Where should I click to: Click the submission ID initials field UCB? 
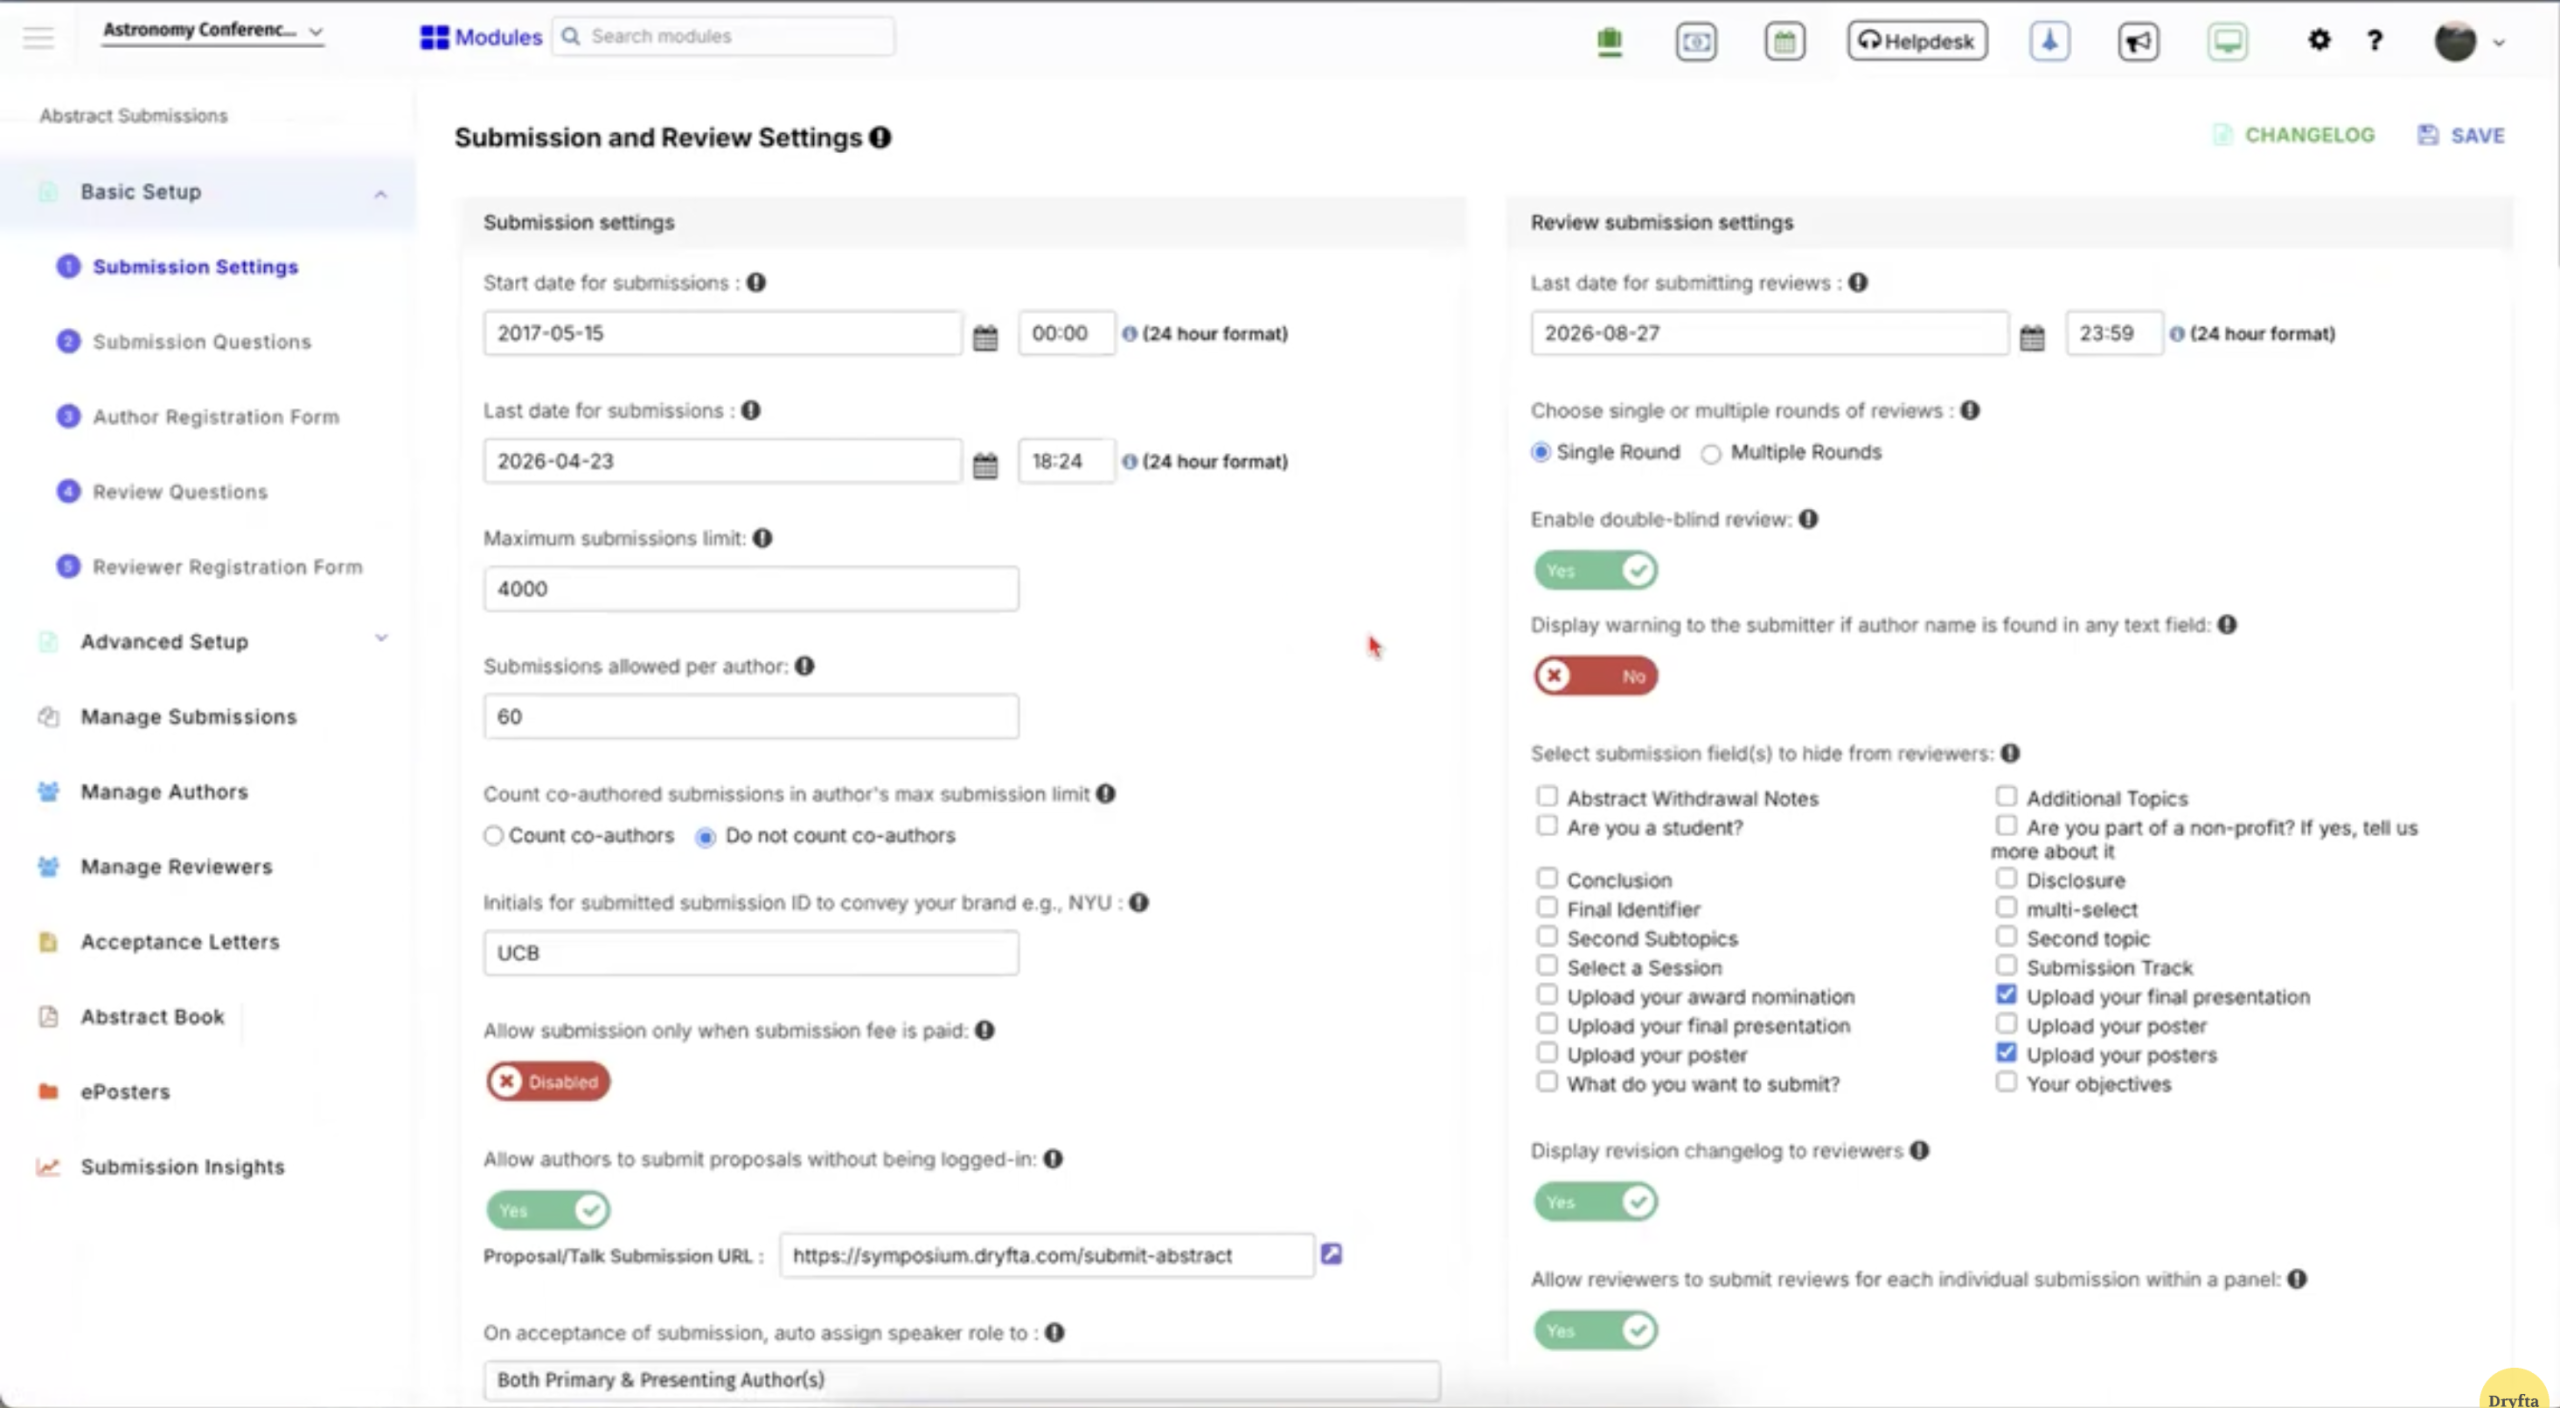[x=751, y=953]
